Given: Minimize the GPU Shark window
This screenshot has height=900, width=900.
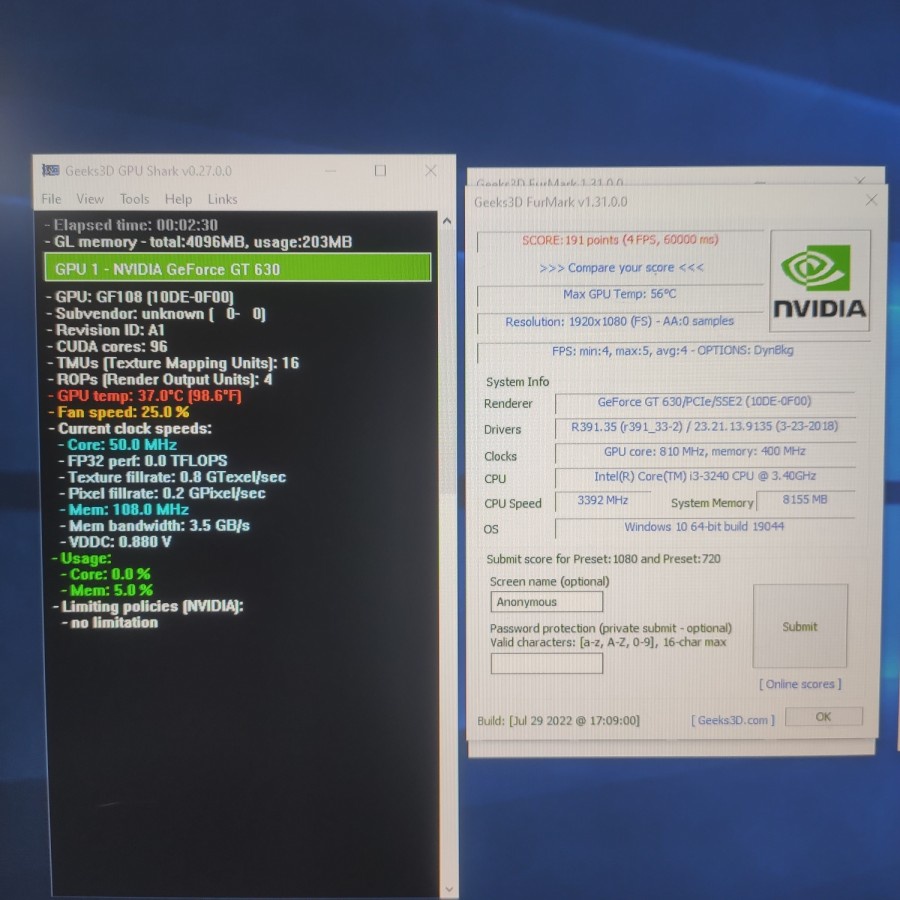Looking at the screenshot, I should pyautogui.click(x=330, y=171).
